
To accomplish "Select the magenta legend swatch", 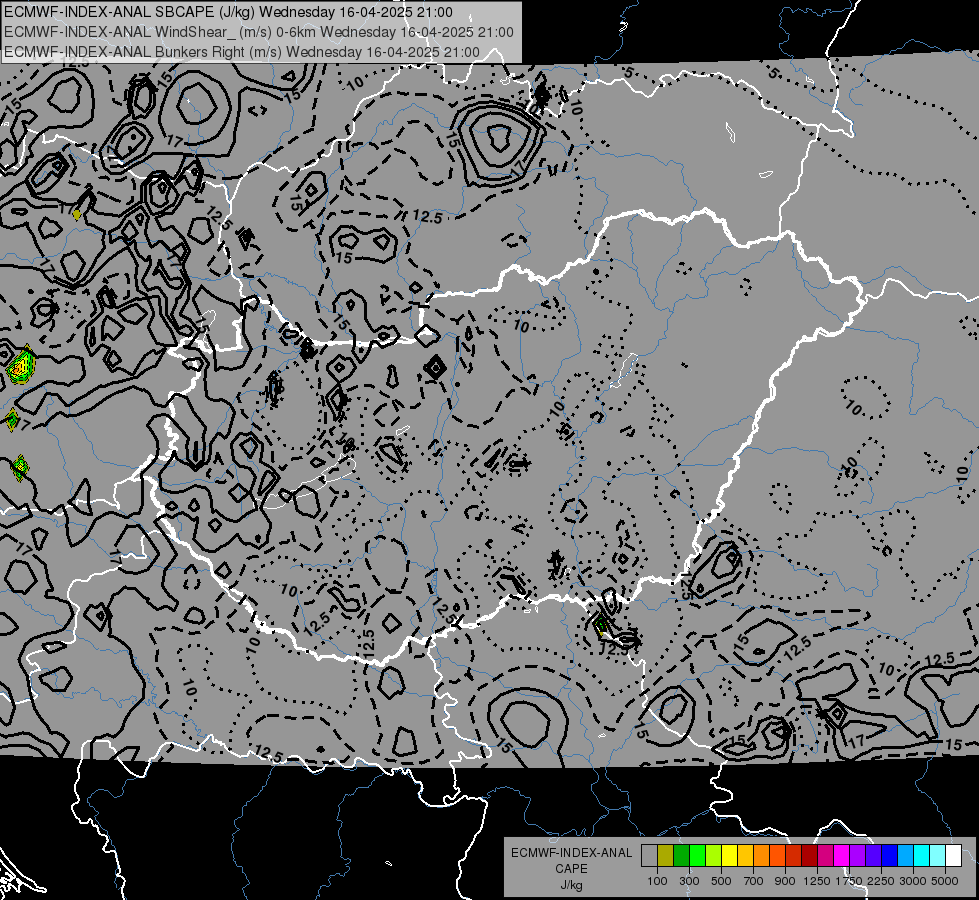I will [842, 856].
